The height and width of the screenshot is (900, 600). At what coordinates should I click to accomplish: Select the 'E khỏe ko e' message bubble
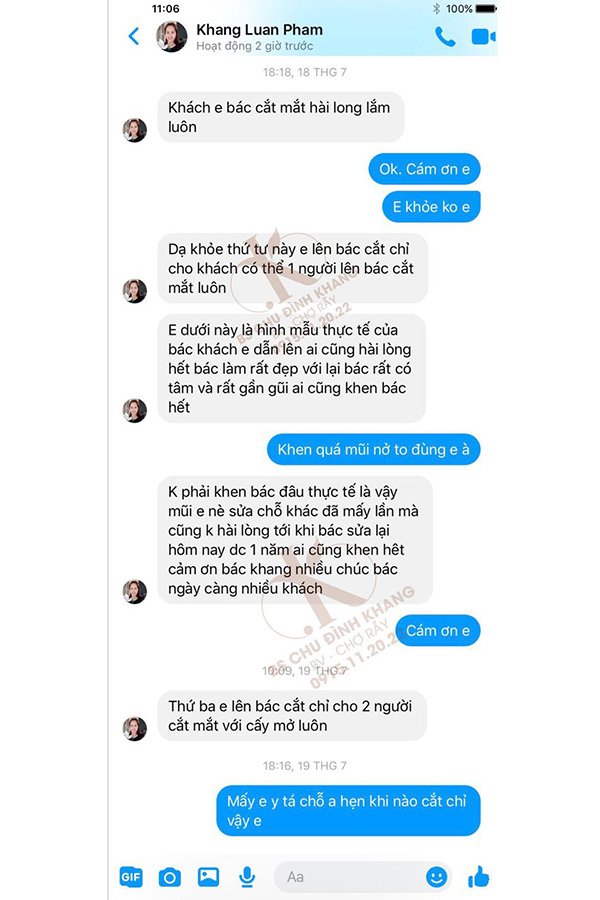click(431, 207)
